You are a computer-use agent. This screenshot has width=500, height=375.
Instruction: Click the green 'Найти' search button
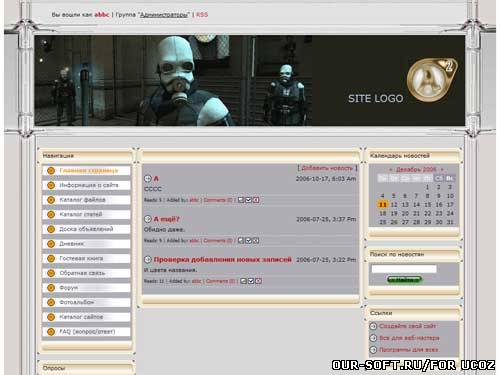(x=404, y=280)
